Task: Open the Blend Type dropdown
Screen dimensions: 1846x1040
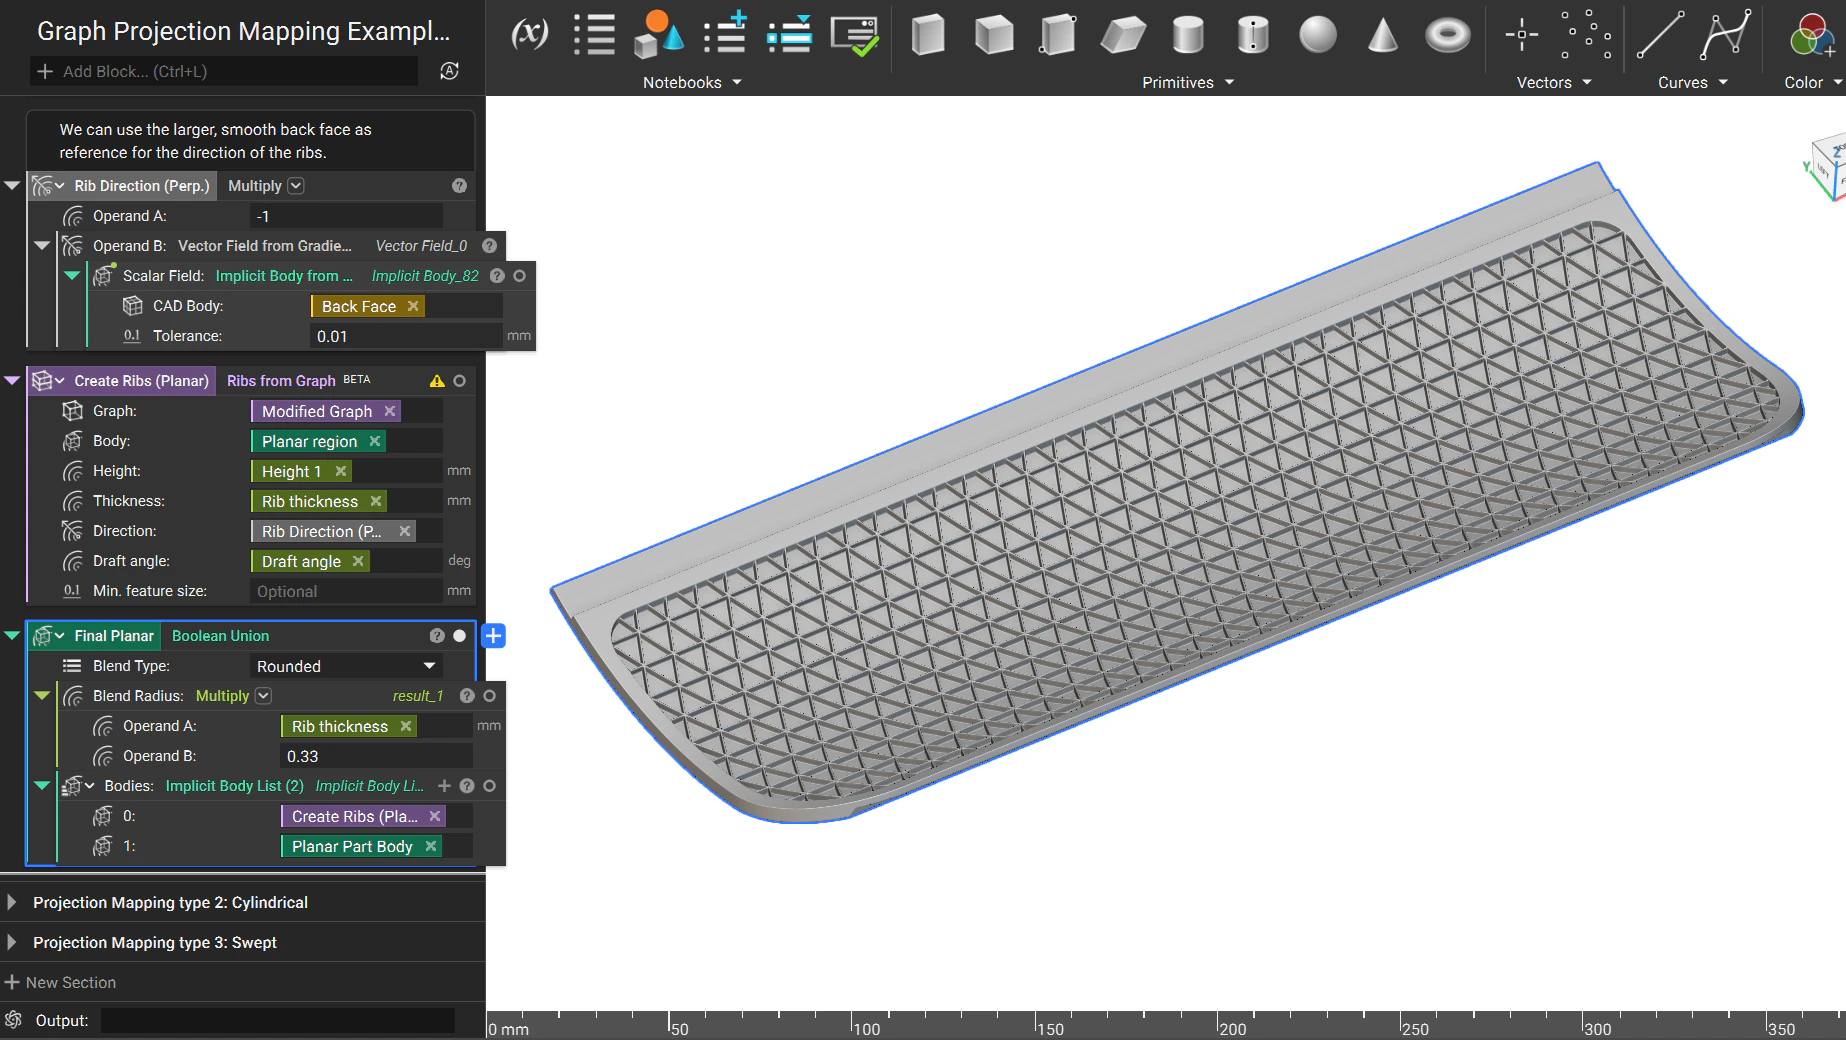Action: 345,666
